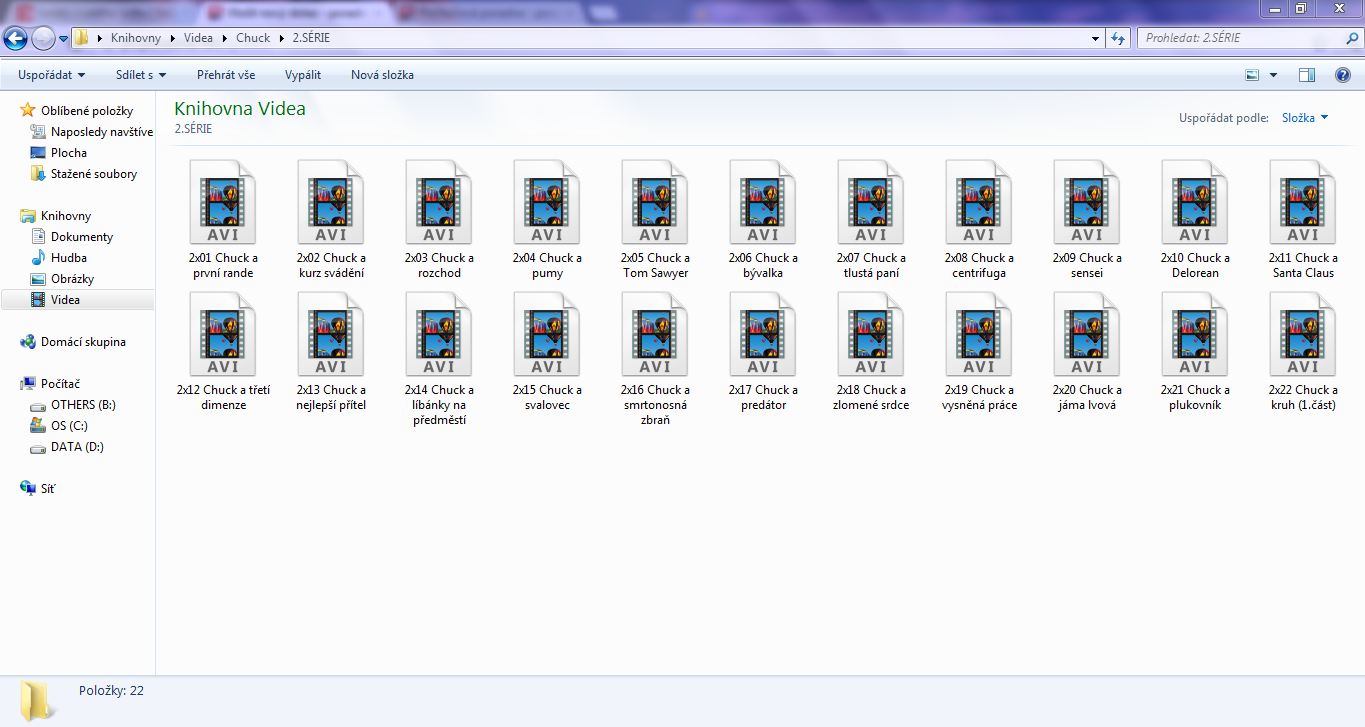Open the Hudba library

pos(59,258)
